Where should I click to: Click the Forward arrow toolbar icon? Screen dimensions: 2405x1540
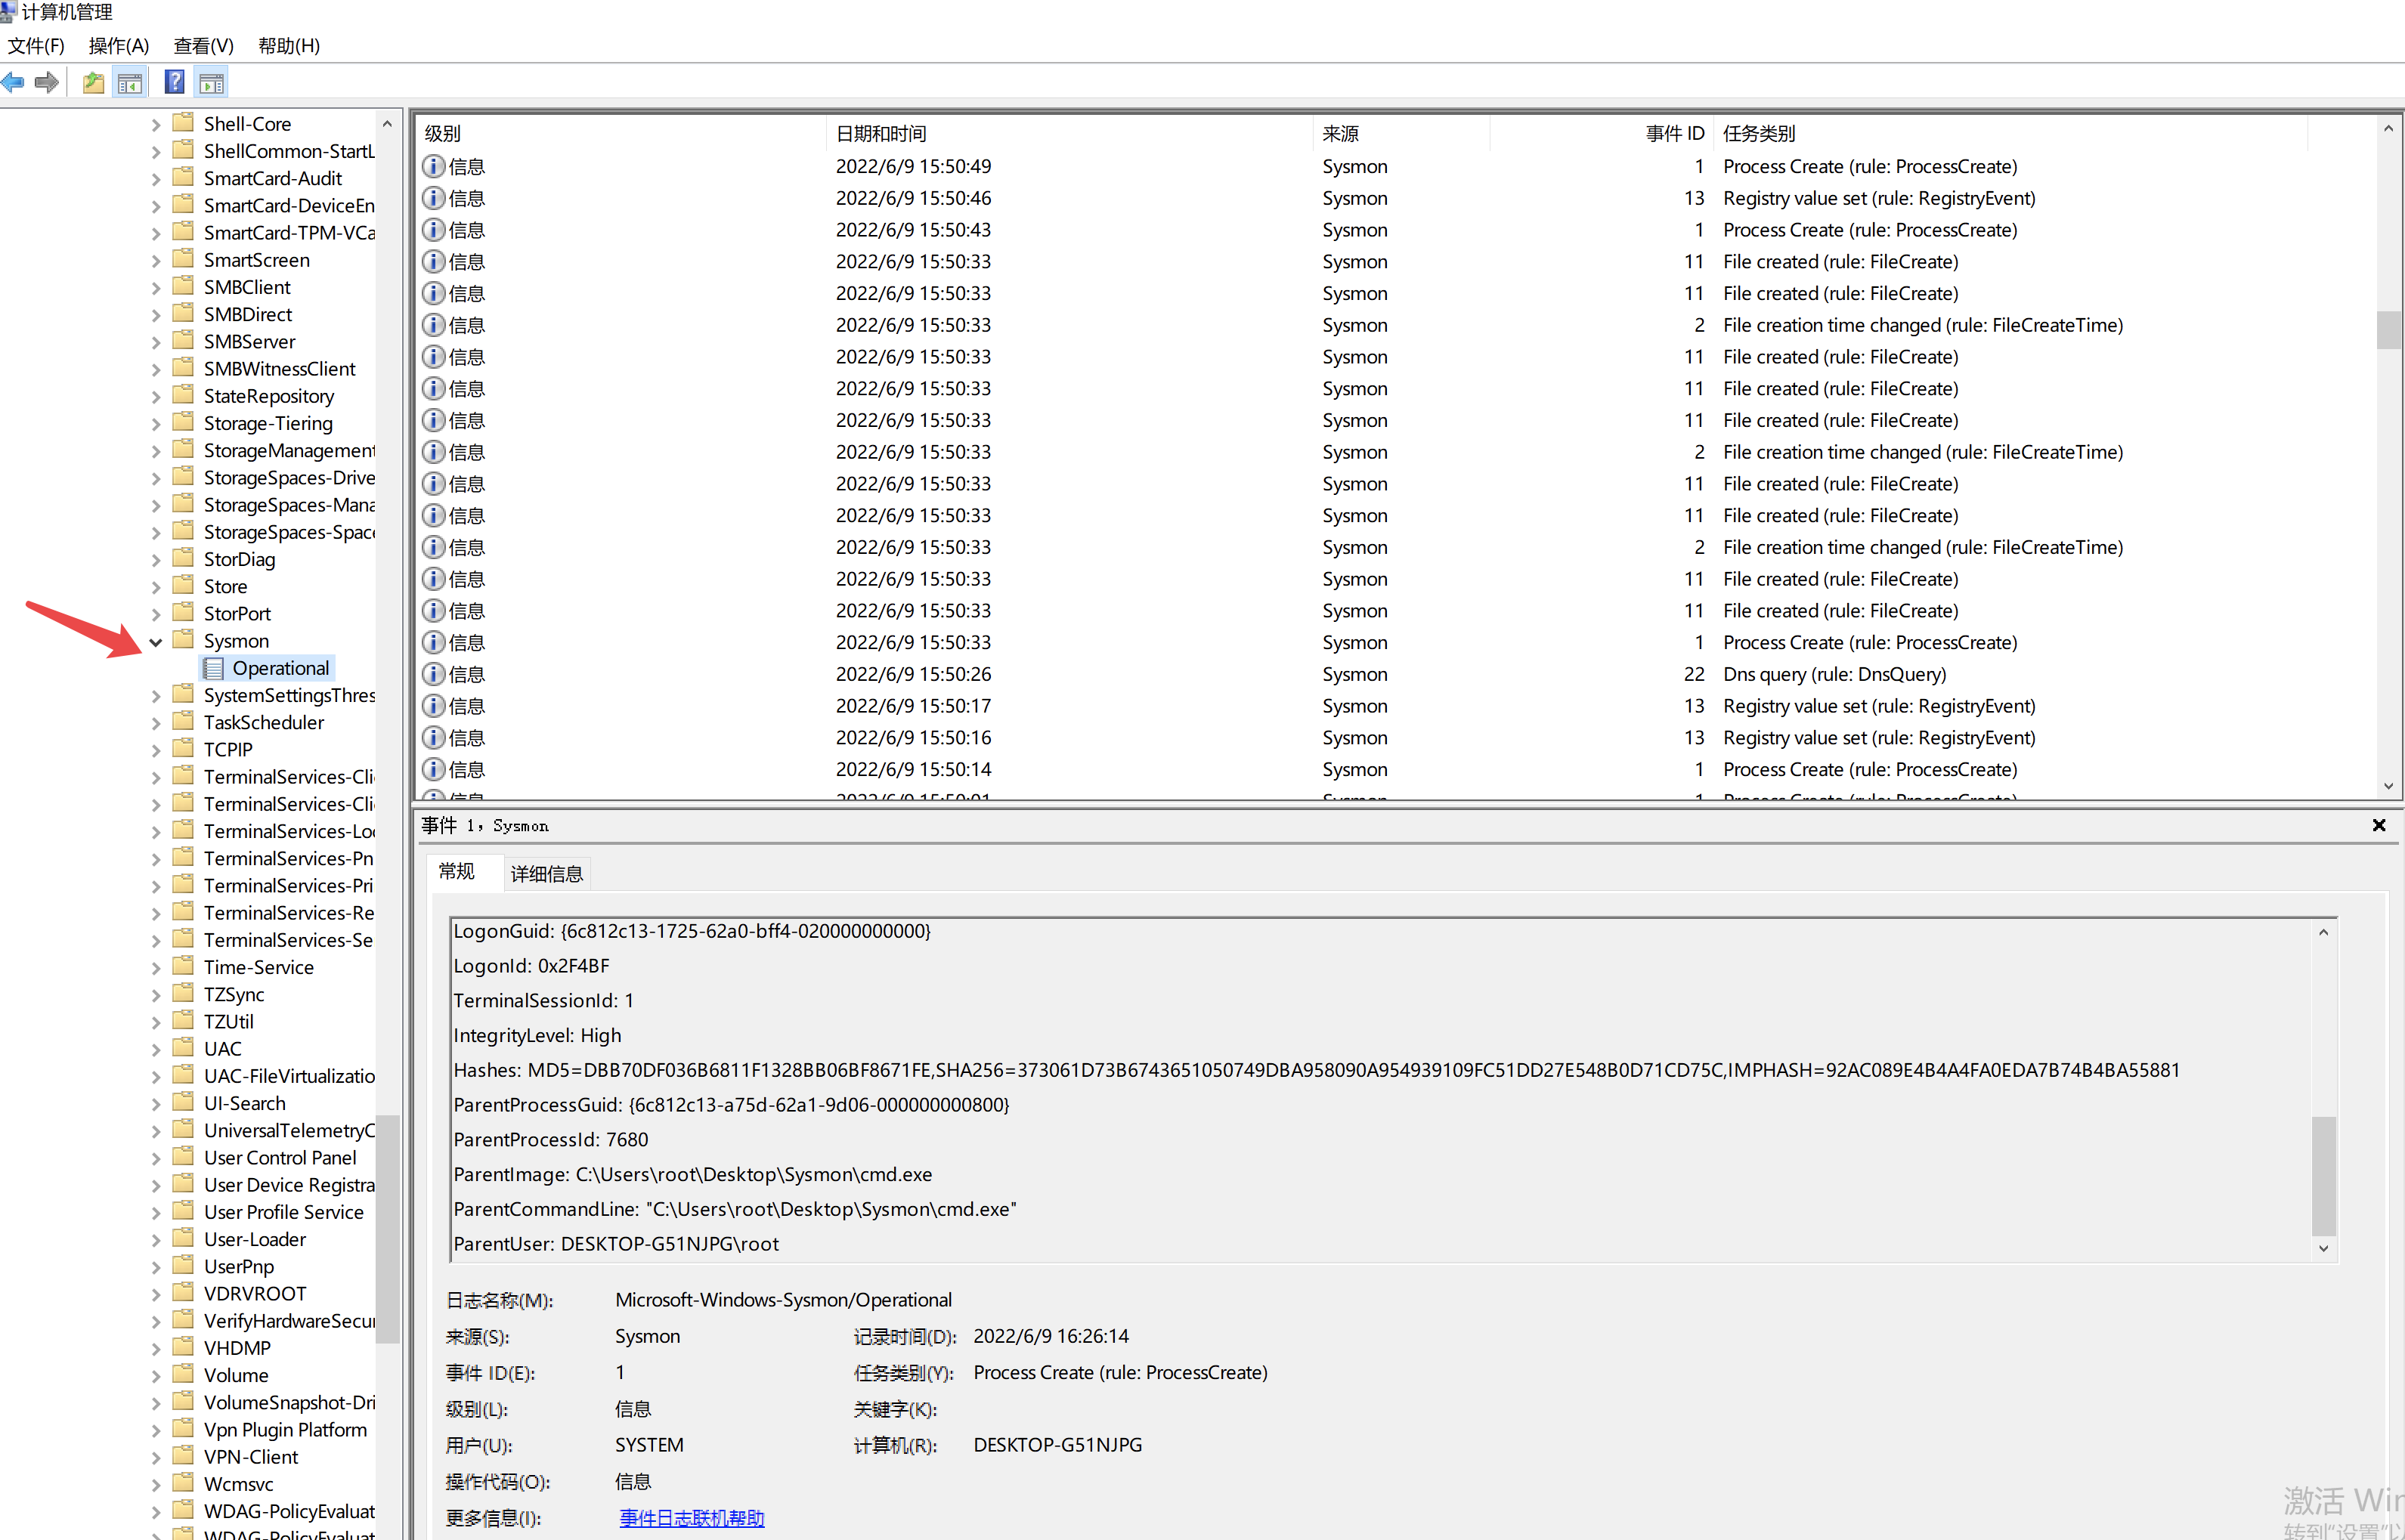[46, 82]
